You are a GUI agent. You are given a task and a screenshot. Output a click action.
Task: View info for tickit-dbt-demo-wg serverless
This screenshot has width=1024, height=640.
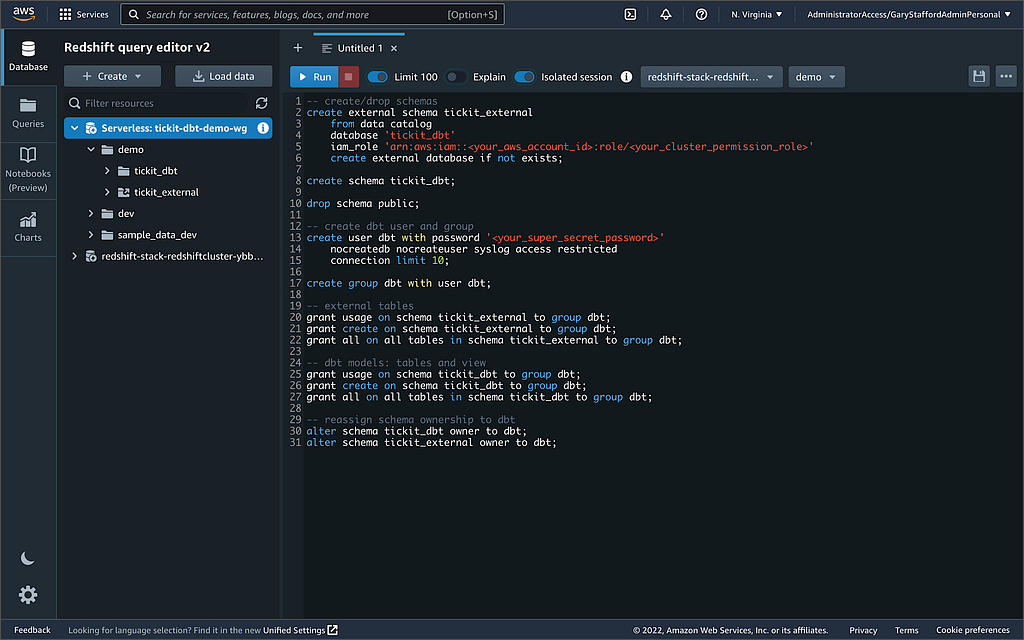[x=263, y=128]
